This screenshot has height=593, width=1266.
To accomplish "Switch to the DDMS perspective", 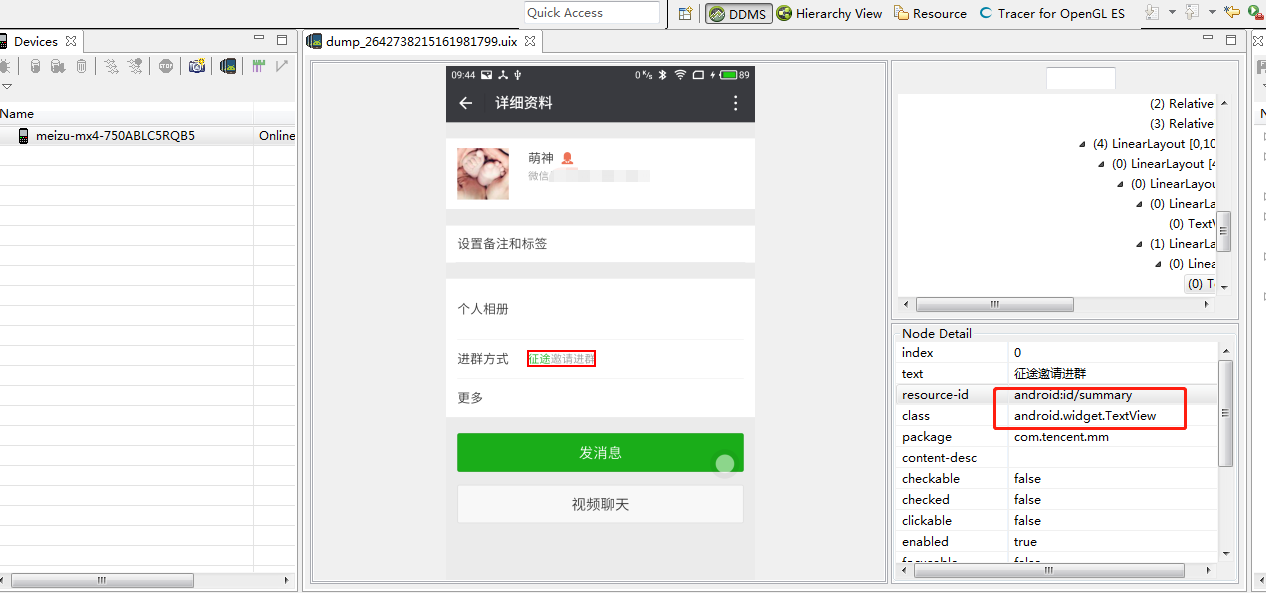I will (739, 13).
